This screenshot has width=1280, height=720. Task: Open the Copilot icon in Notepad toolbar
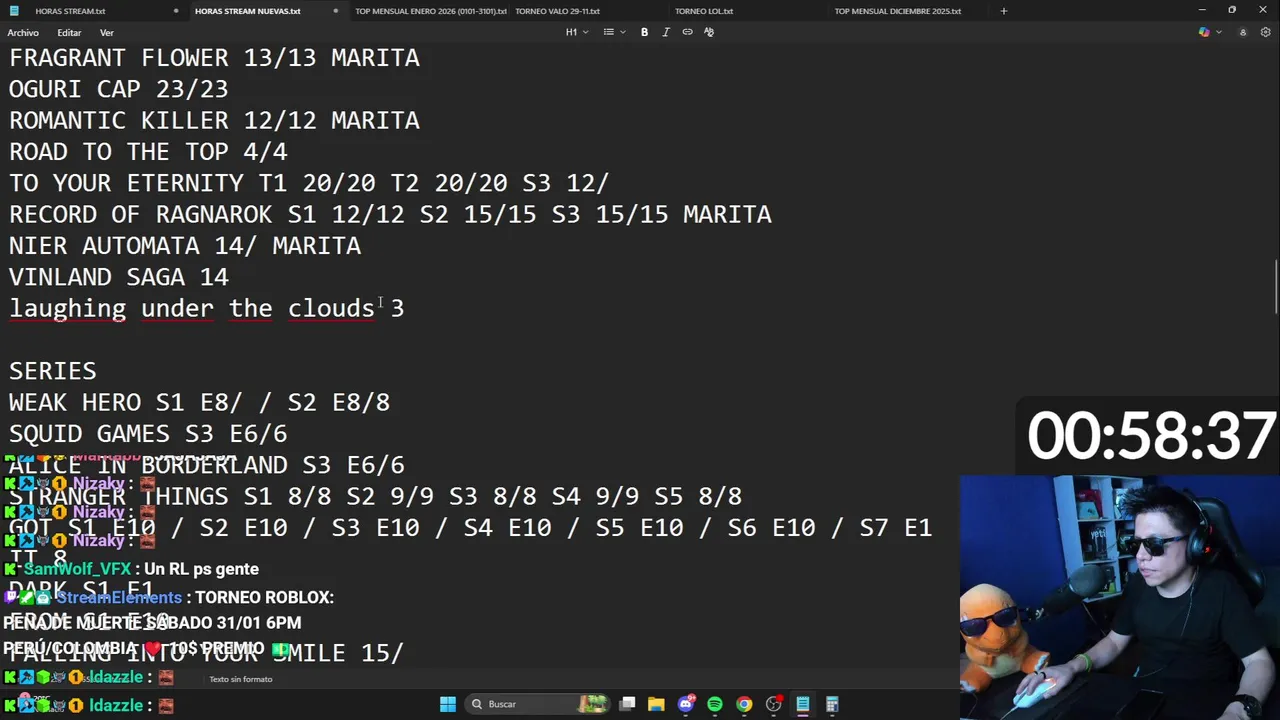(1204, 32)
